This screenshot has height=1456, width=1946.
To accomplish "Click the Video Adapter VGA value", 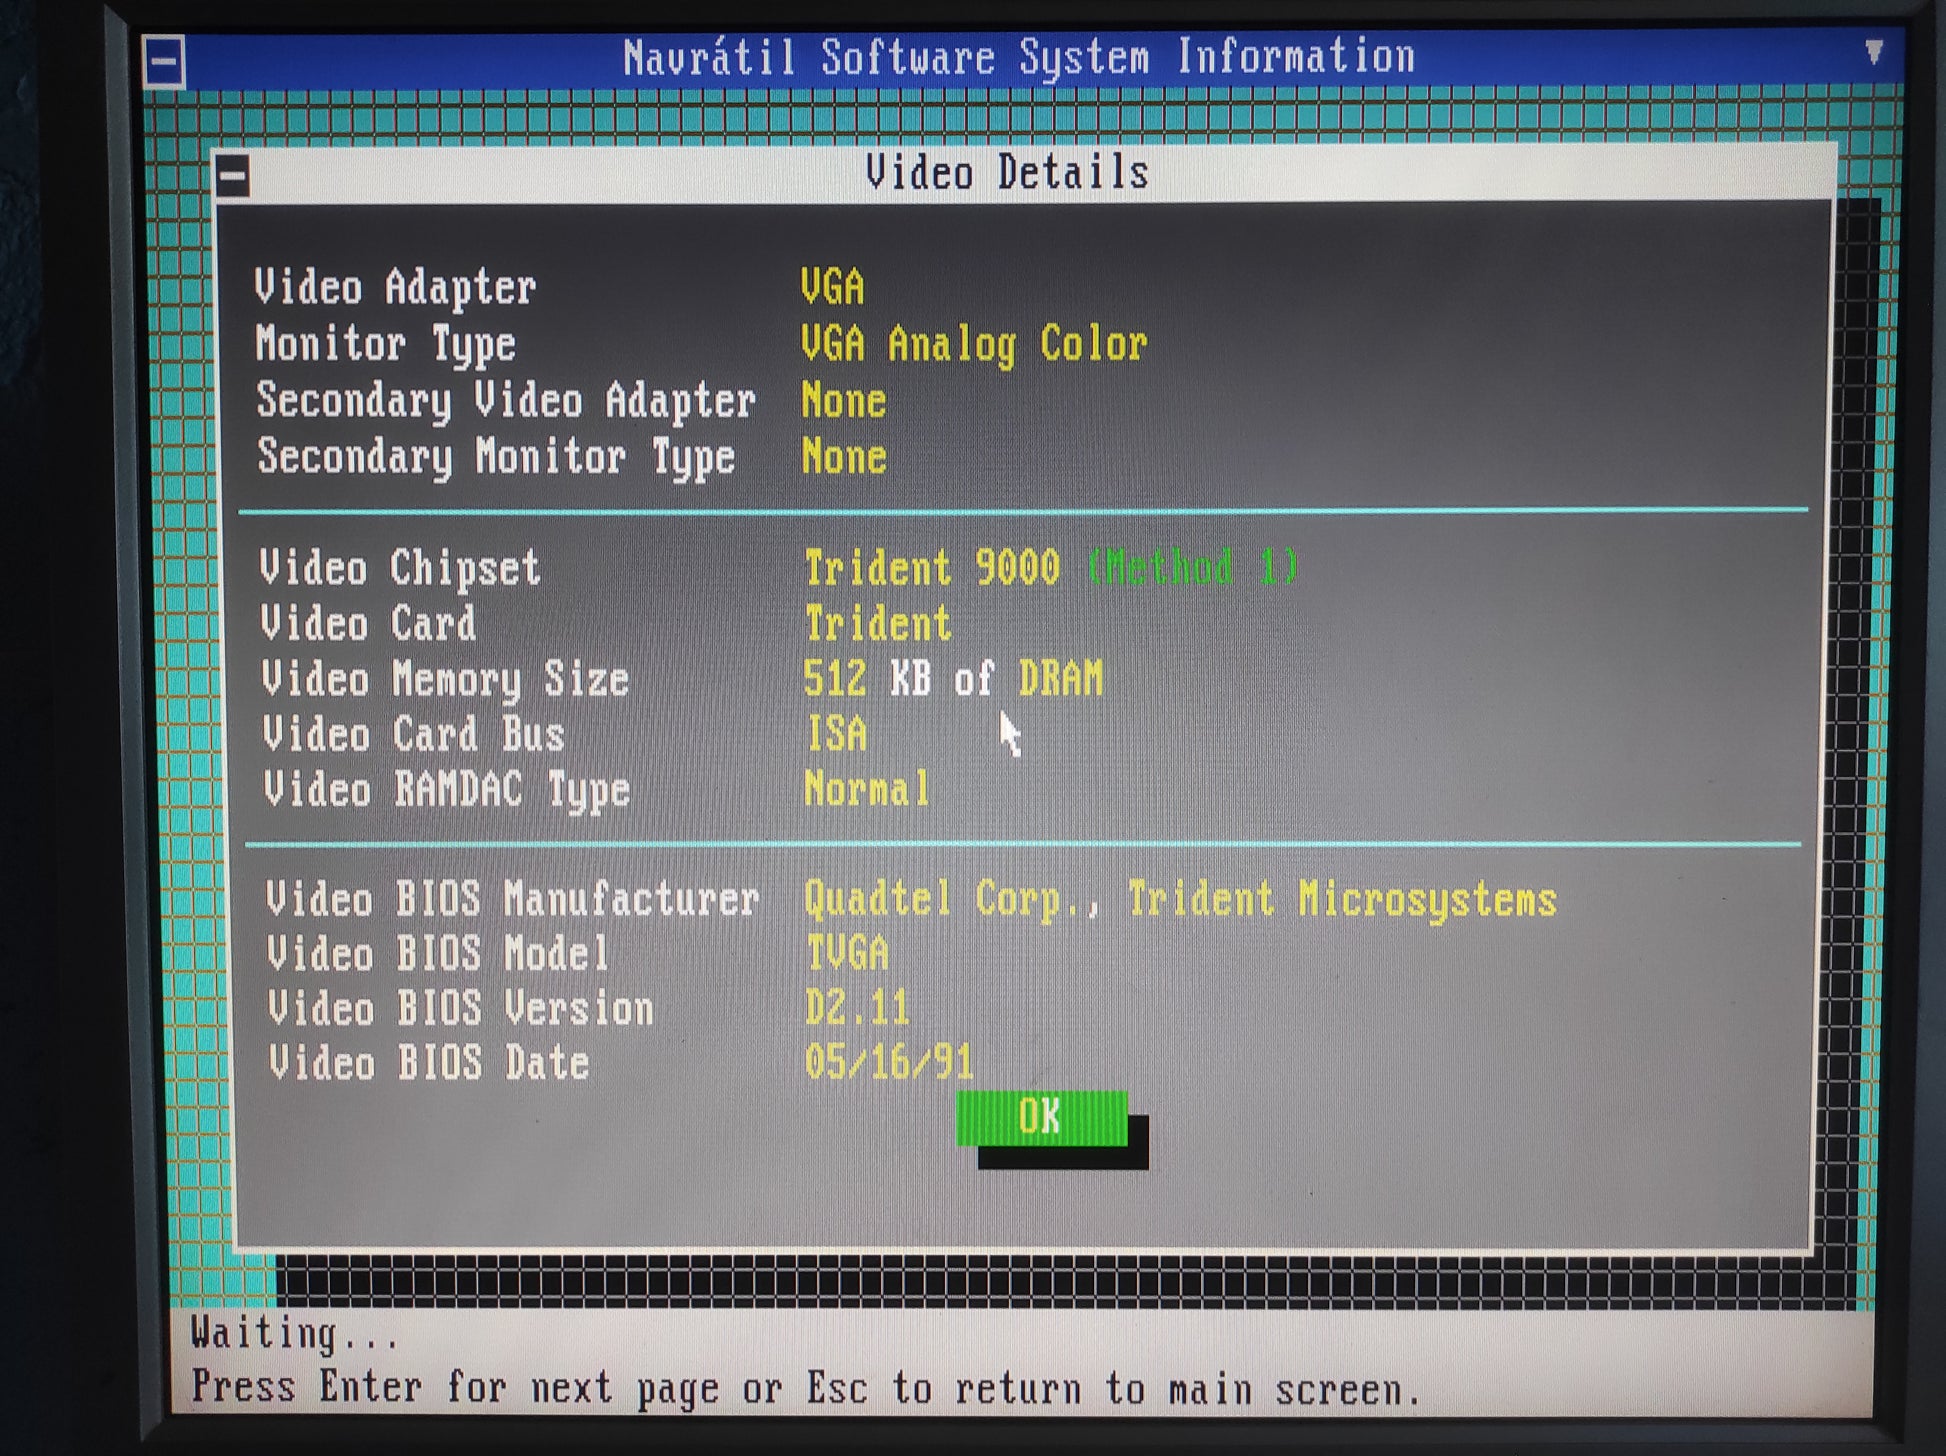I will click(x=831, y=287).
